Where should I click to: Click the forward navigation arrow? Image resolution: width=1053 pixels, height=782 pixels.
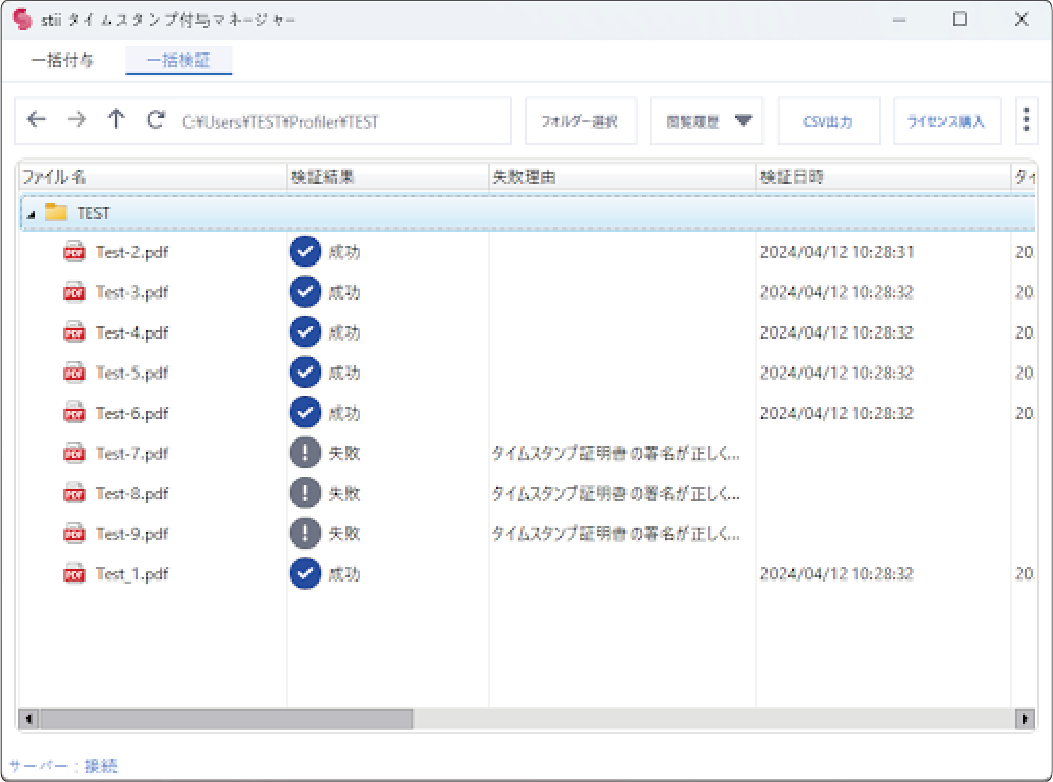tap(76, 119)
